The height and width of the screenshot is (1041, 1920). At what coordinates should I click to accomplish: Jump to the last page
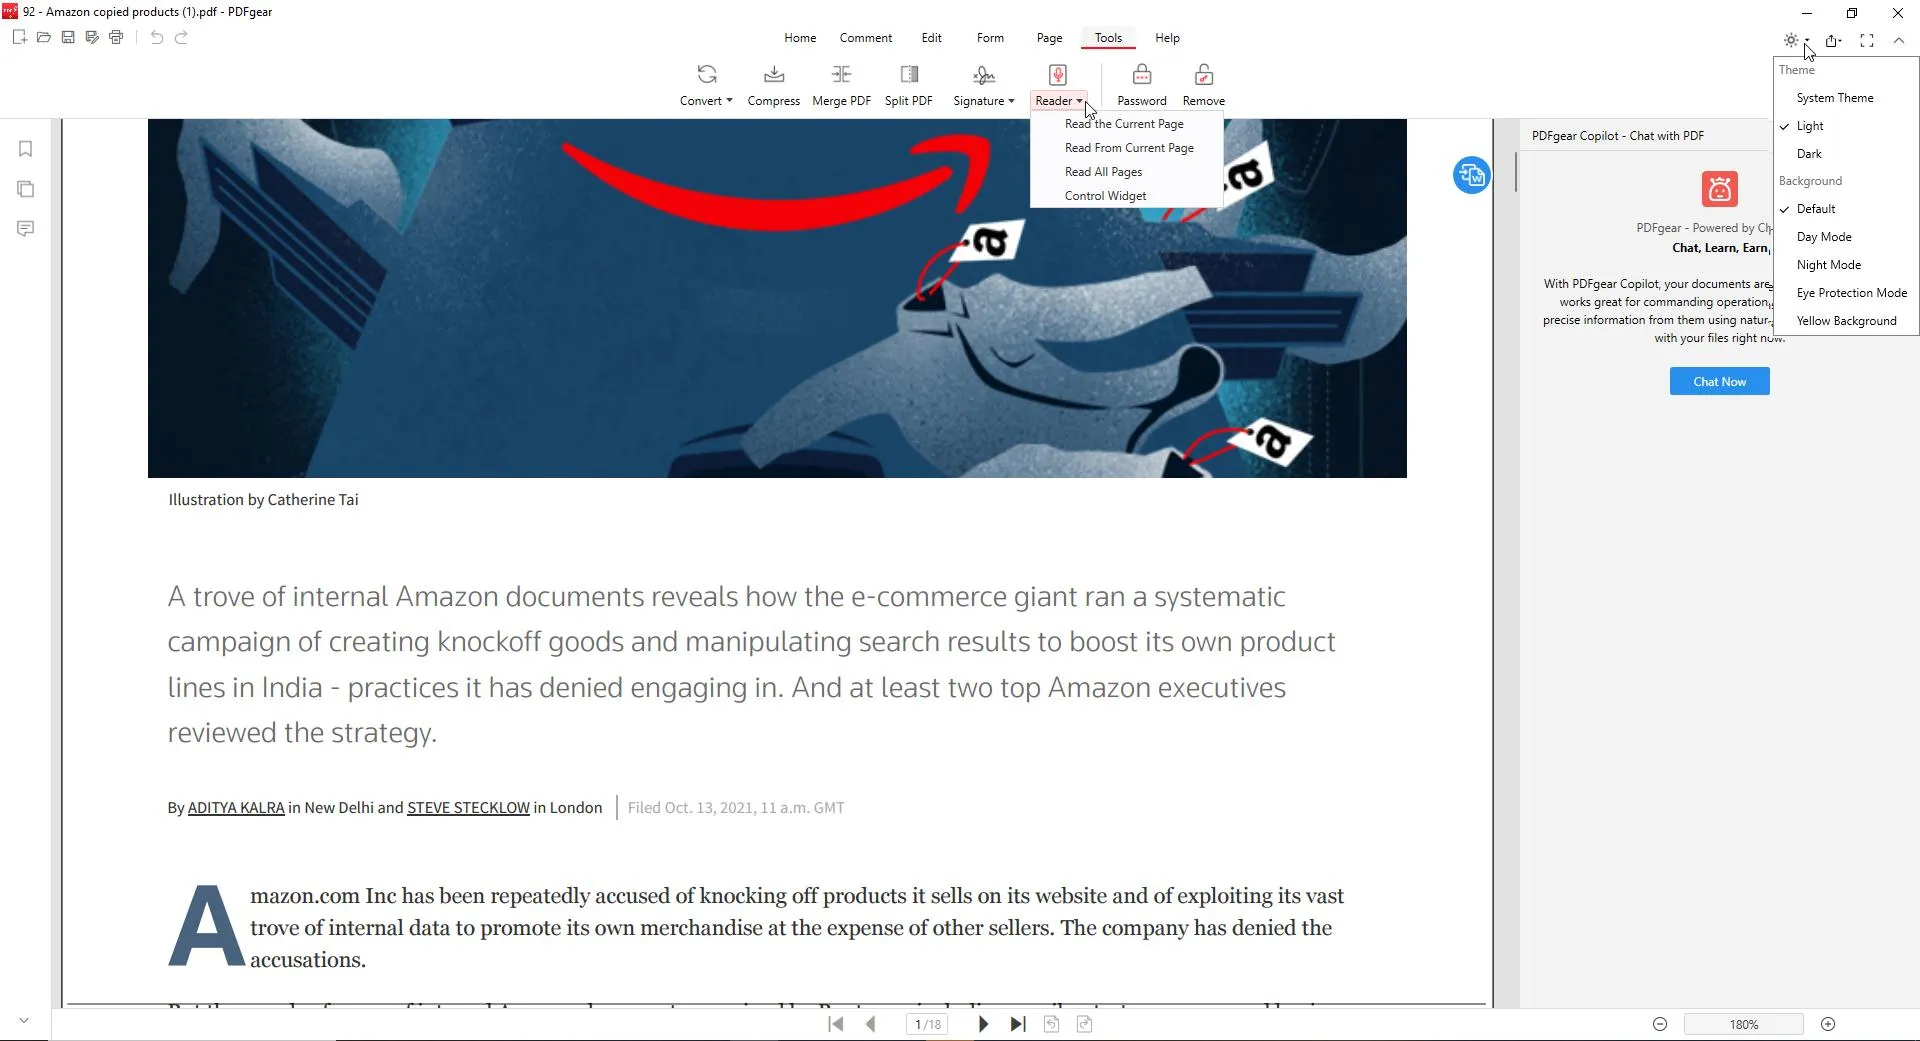1018,1024
